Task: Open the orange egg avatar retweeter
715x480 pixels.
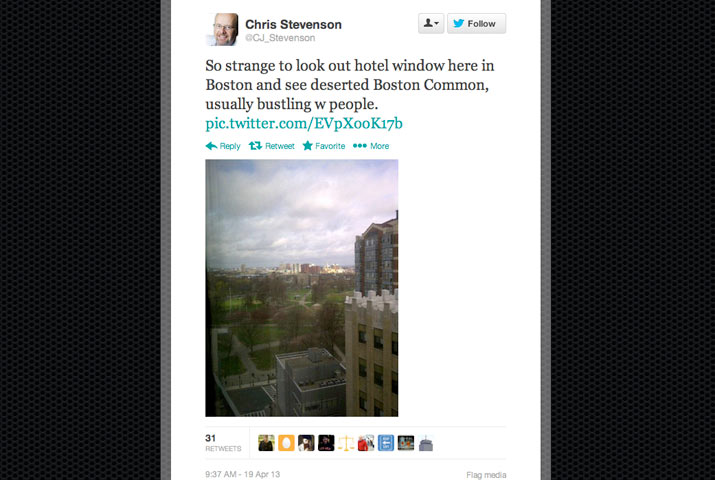Action: [x=286, y=443]
